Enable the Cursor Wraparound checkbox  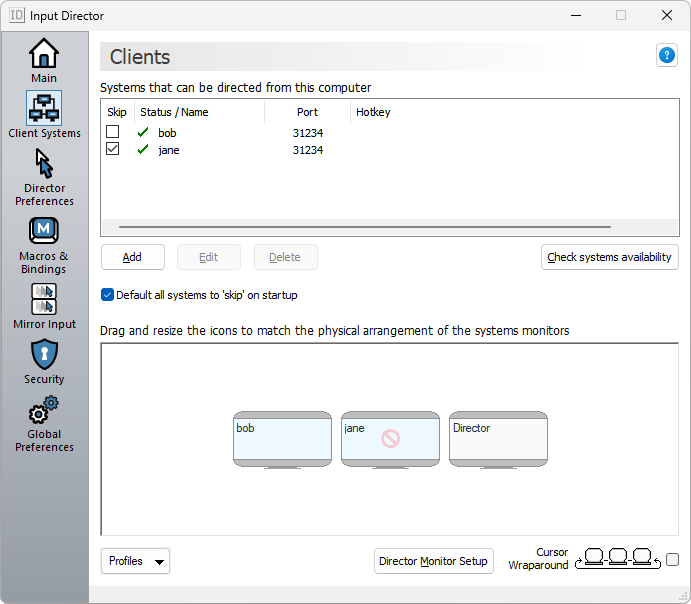pos(672,560)
